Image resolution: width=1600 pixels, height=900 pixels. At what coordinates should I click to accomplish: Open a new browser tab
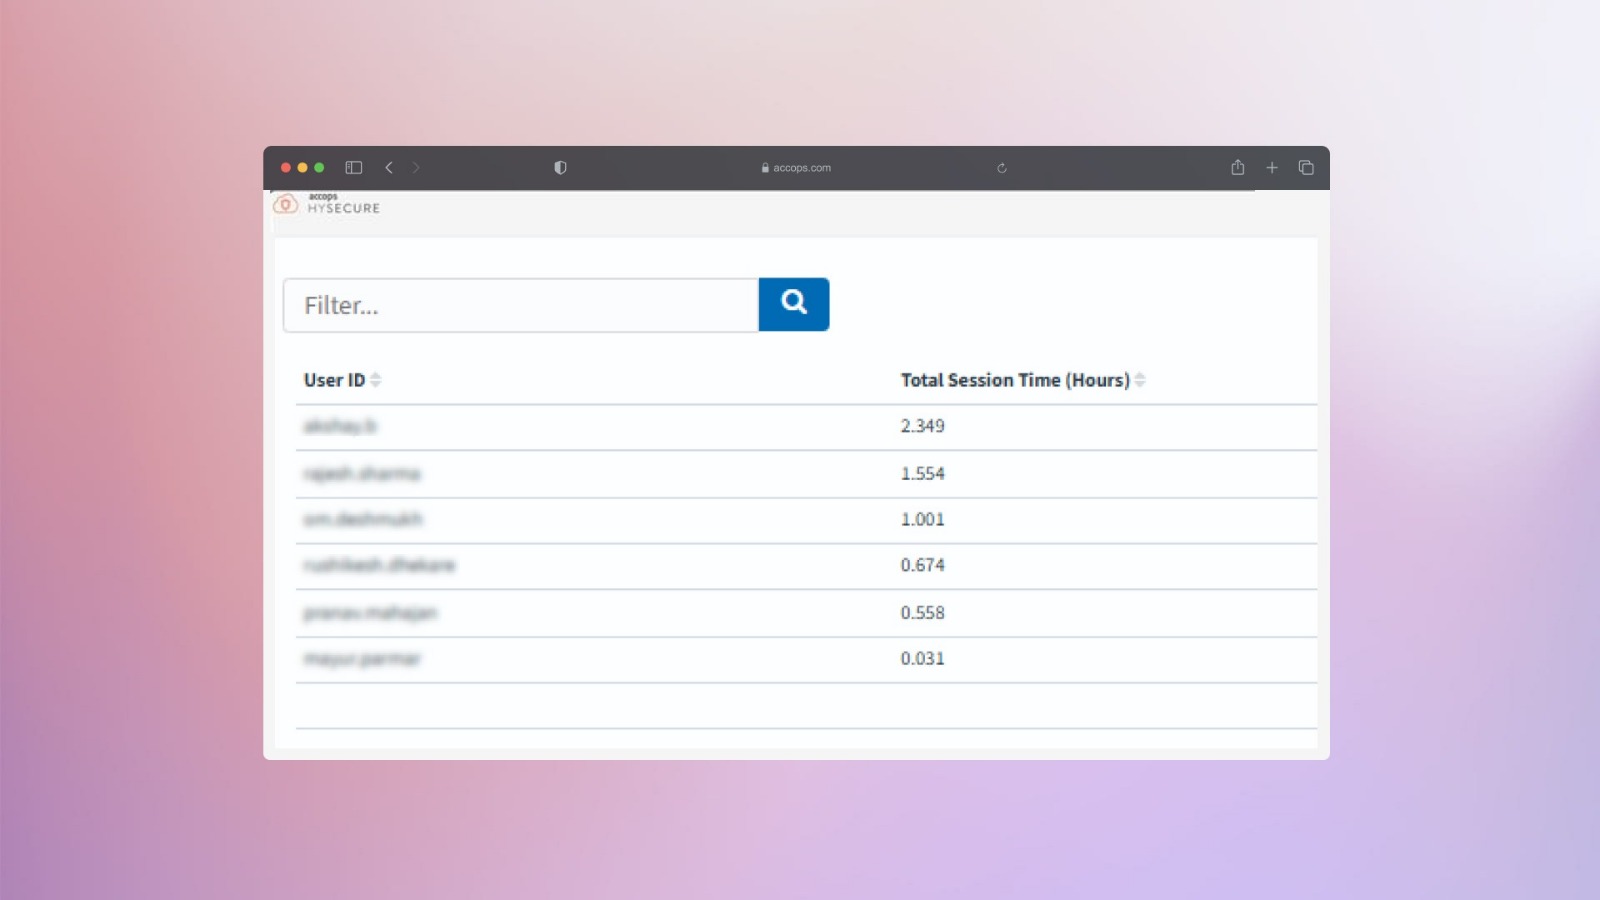tap(1272, 168)
